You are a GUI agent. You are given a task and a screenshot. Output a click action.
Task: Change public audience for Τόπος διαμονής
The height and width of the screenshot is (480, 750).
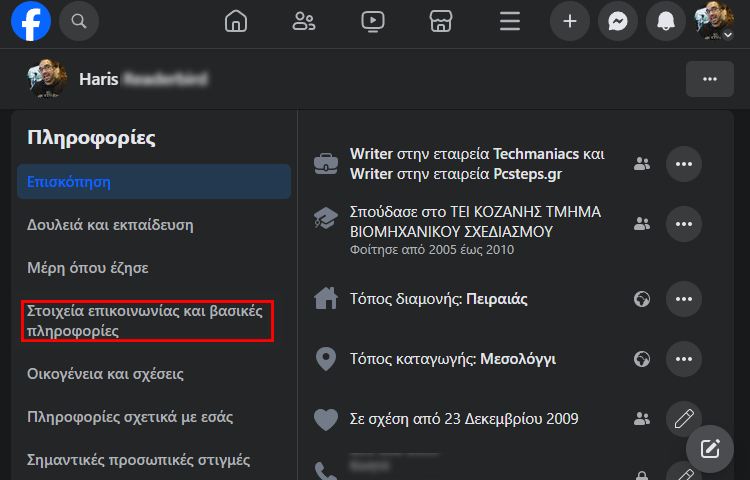click(x=642, y=299)
